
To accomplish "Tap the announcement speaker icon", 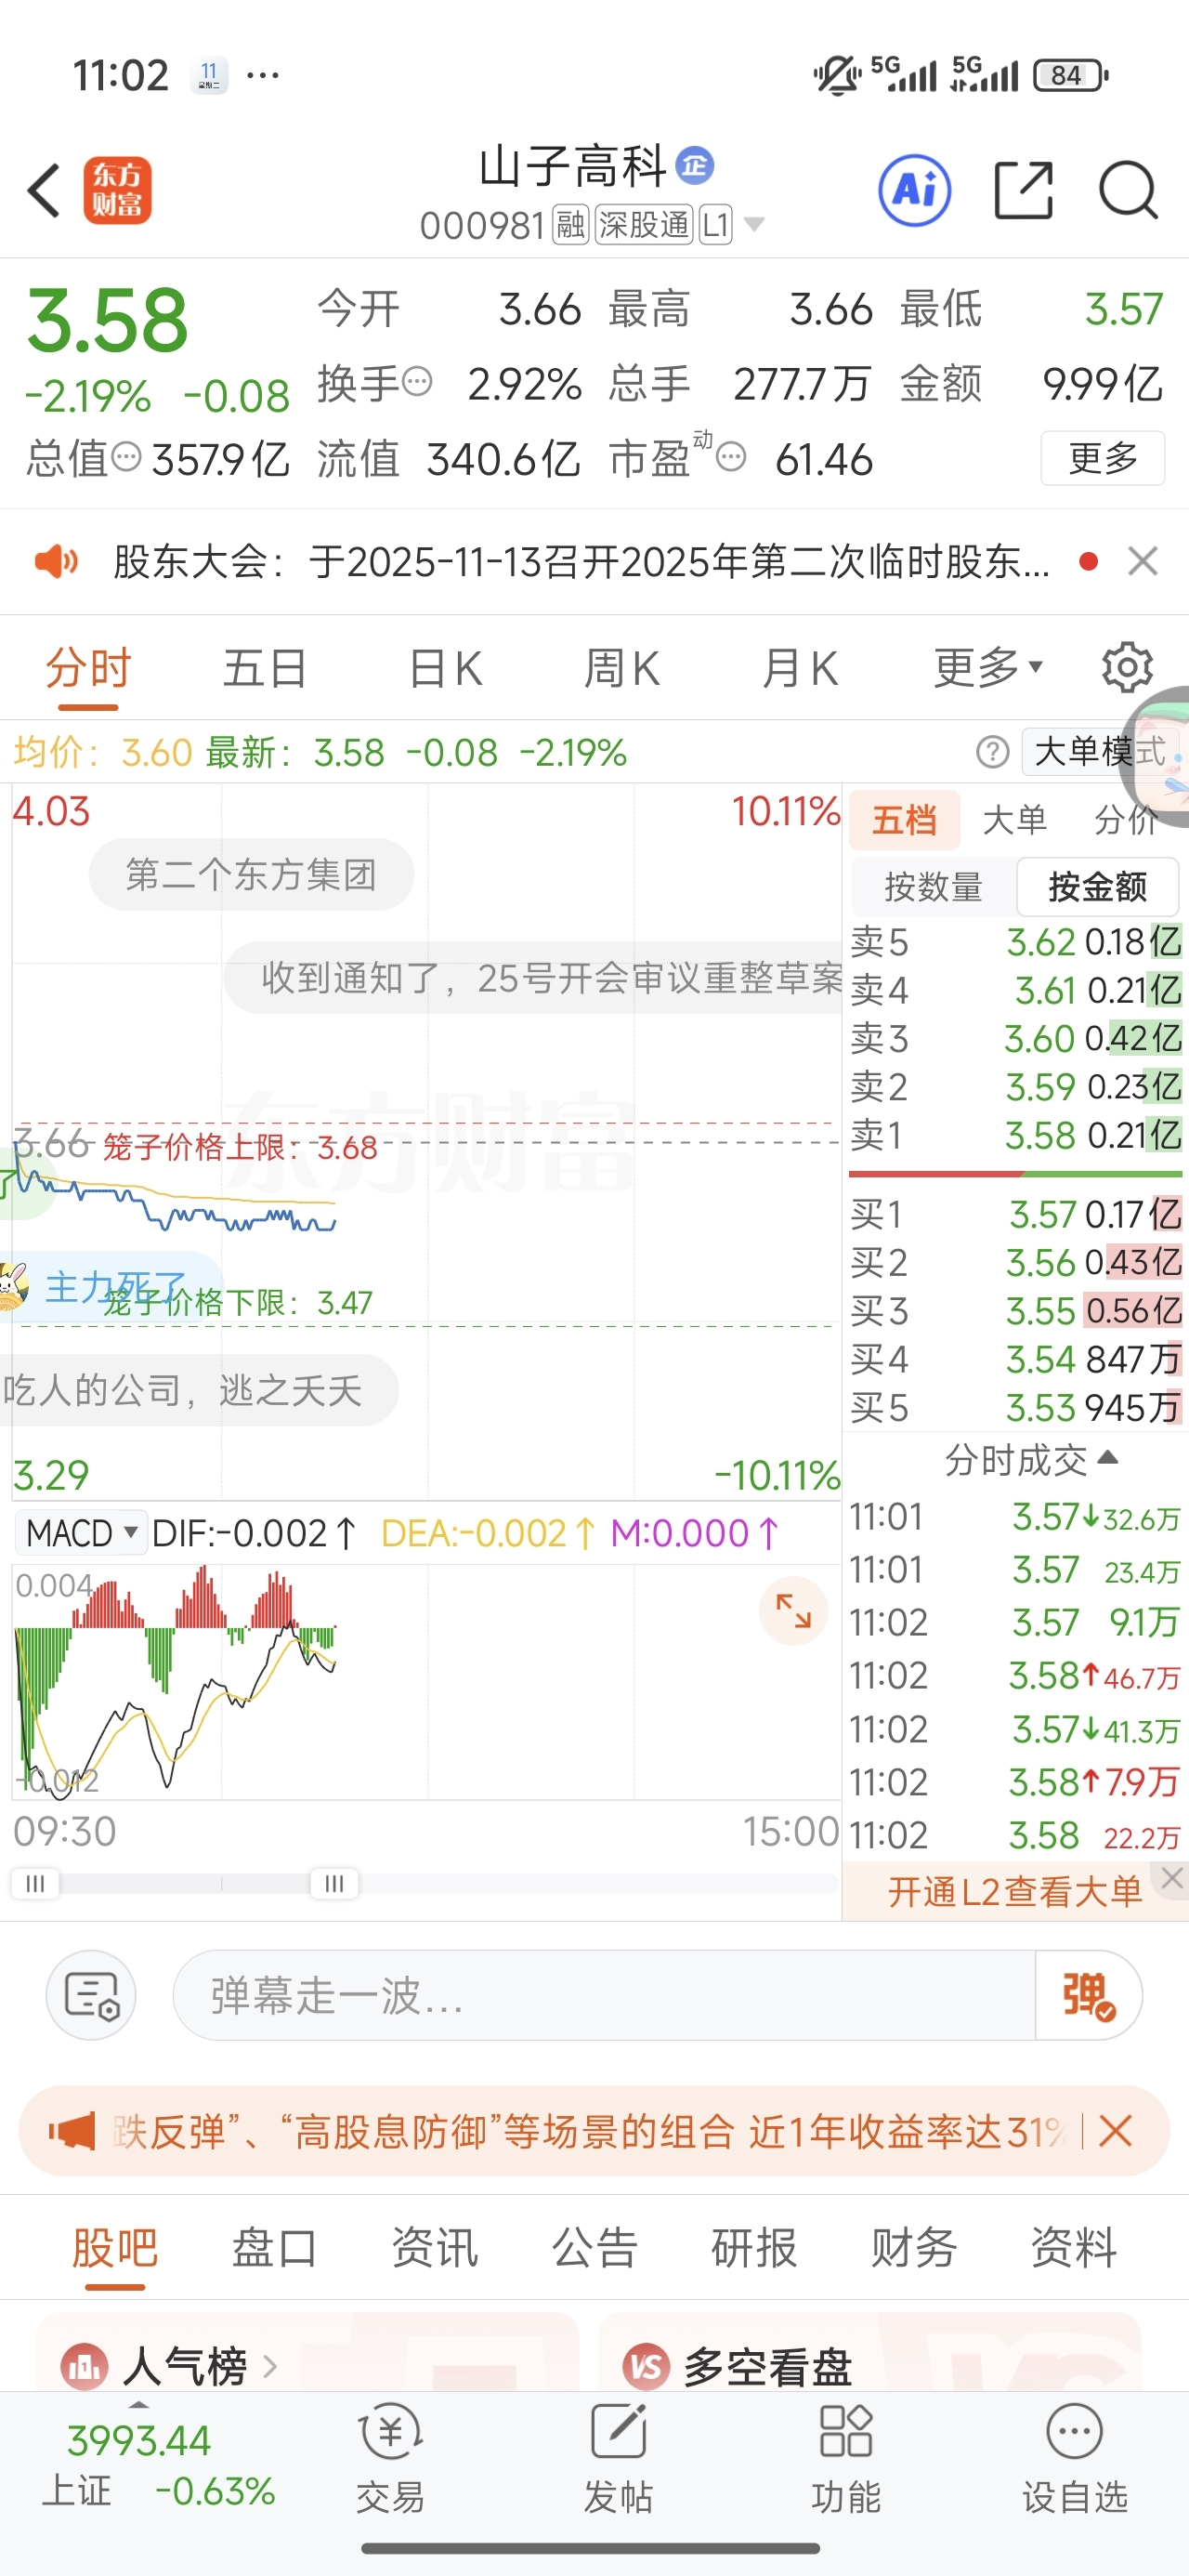I will tap(56, 562).
